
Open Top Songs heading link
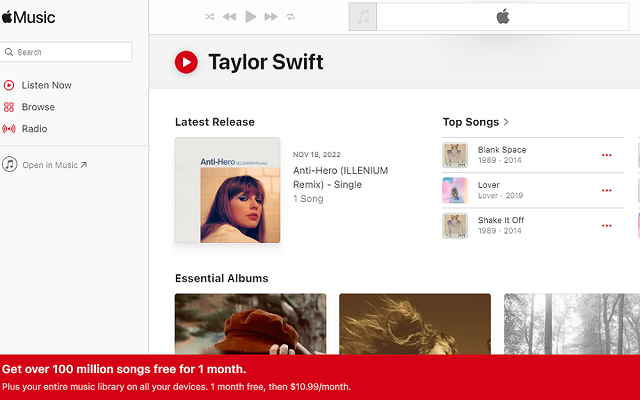pyautogui.click(x=471, y=122)
